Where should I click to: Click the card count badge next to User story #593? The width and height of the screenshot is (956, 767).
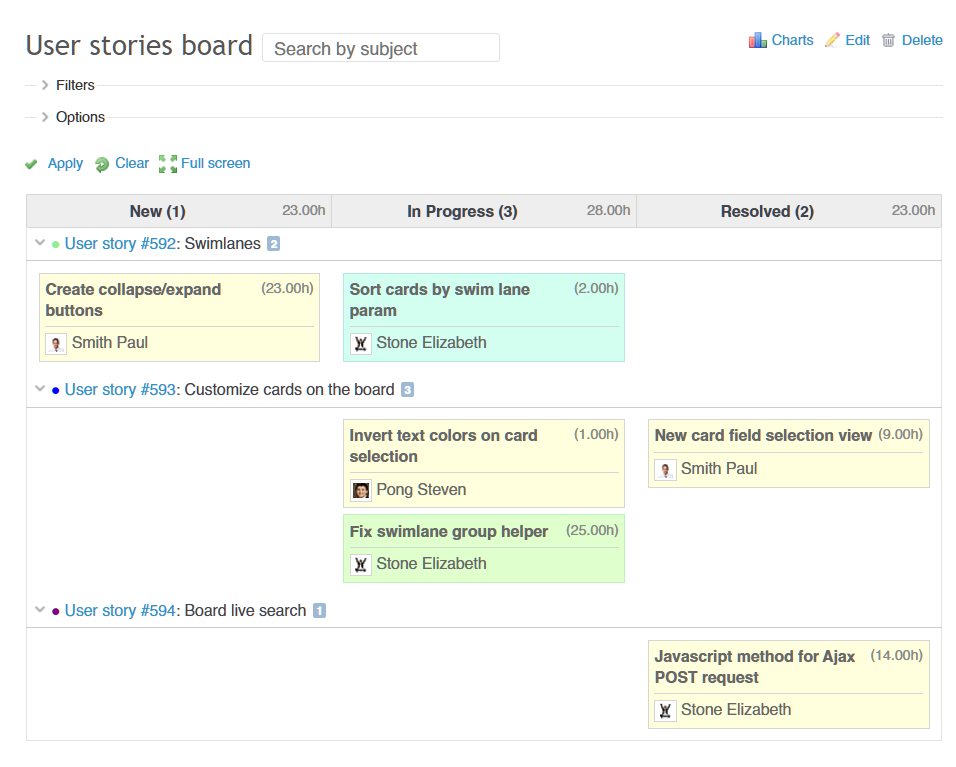(x=406, y=389)
